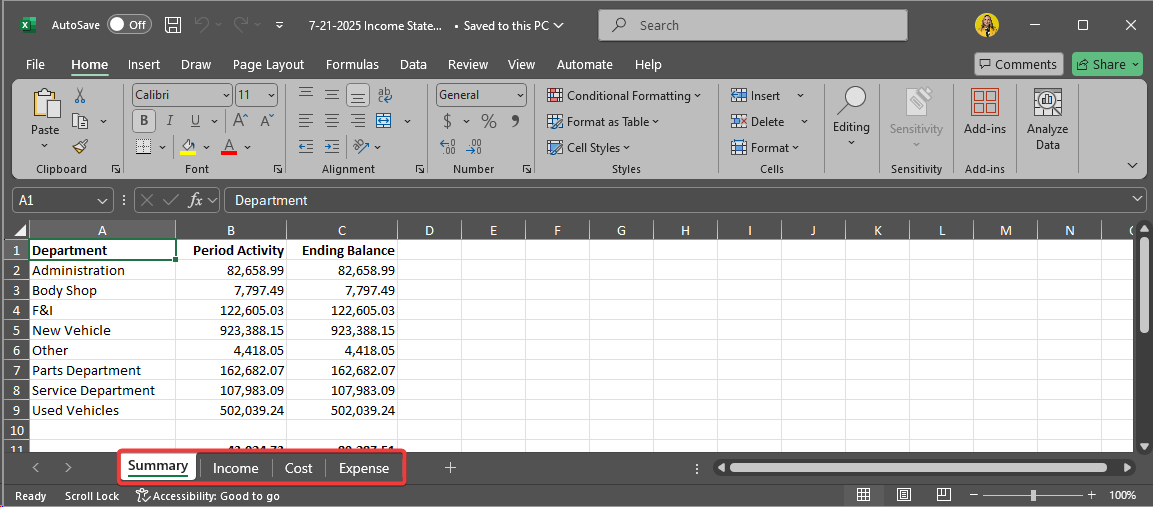This screenshot has width=1153, height=507.
Task: Apply percent style number format
Action: (489, 121)
